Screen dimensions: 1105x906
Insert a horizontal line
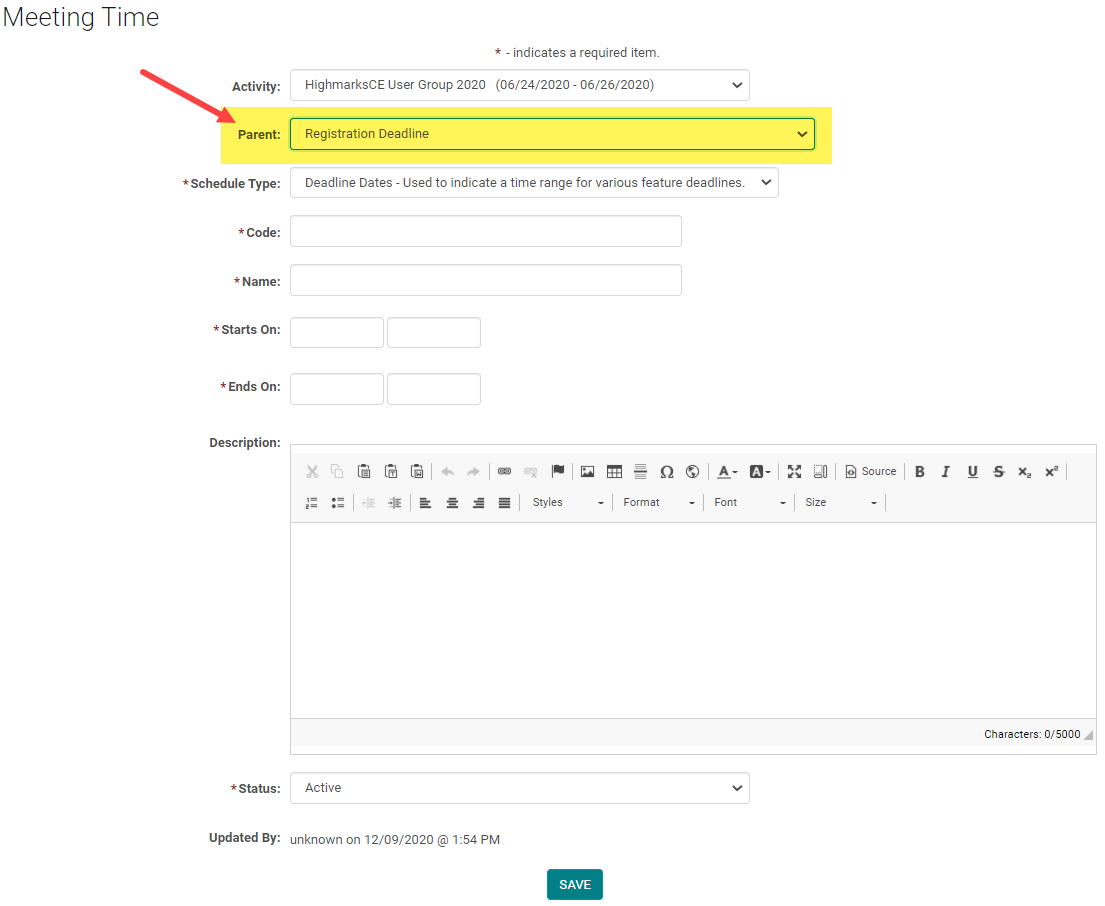640,472
